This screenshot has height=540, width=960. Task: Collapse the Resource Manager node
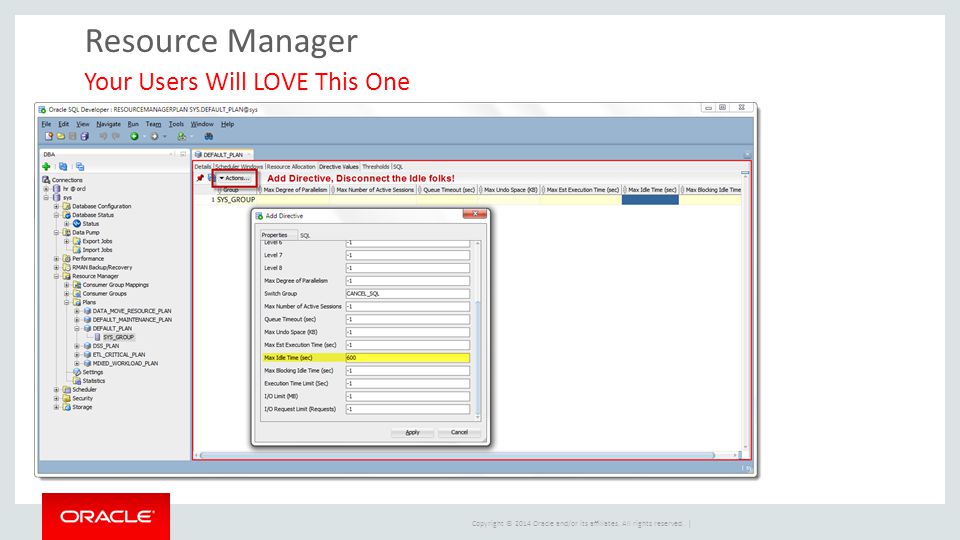pyautogui.click(x=56, y=276)
